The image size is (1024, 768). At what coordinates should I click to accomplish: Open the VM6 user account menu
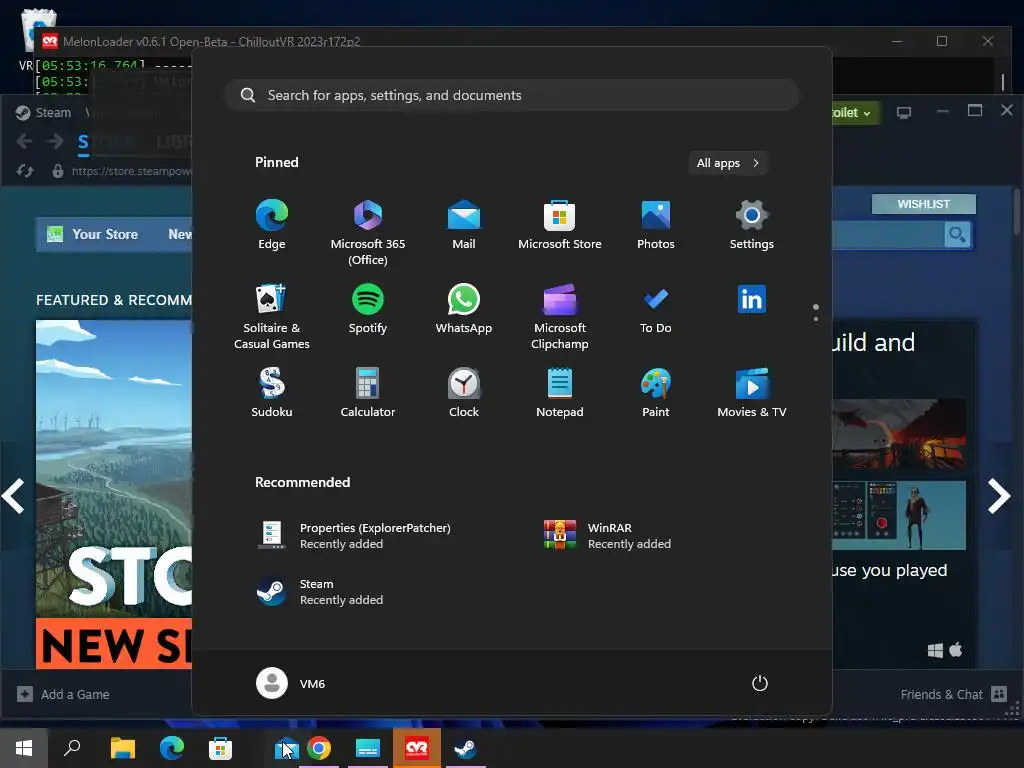coord(291,683)
